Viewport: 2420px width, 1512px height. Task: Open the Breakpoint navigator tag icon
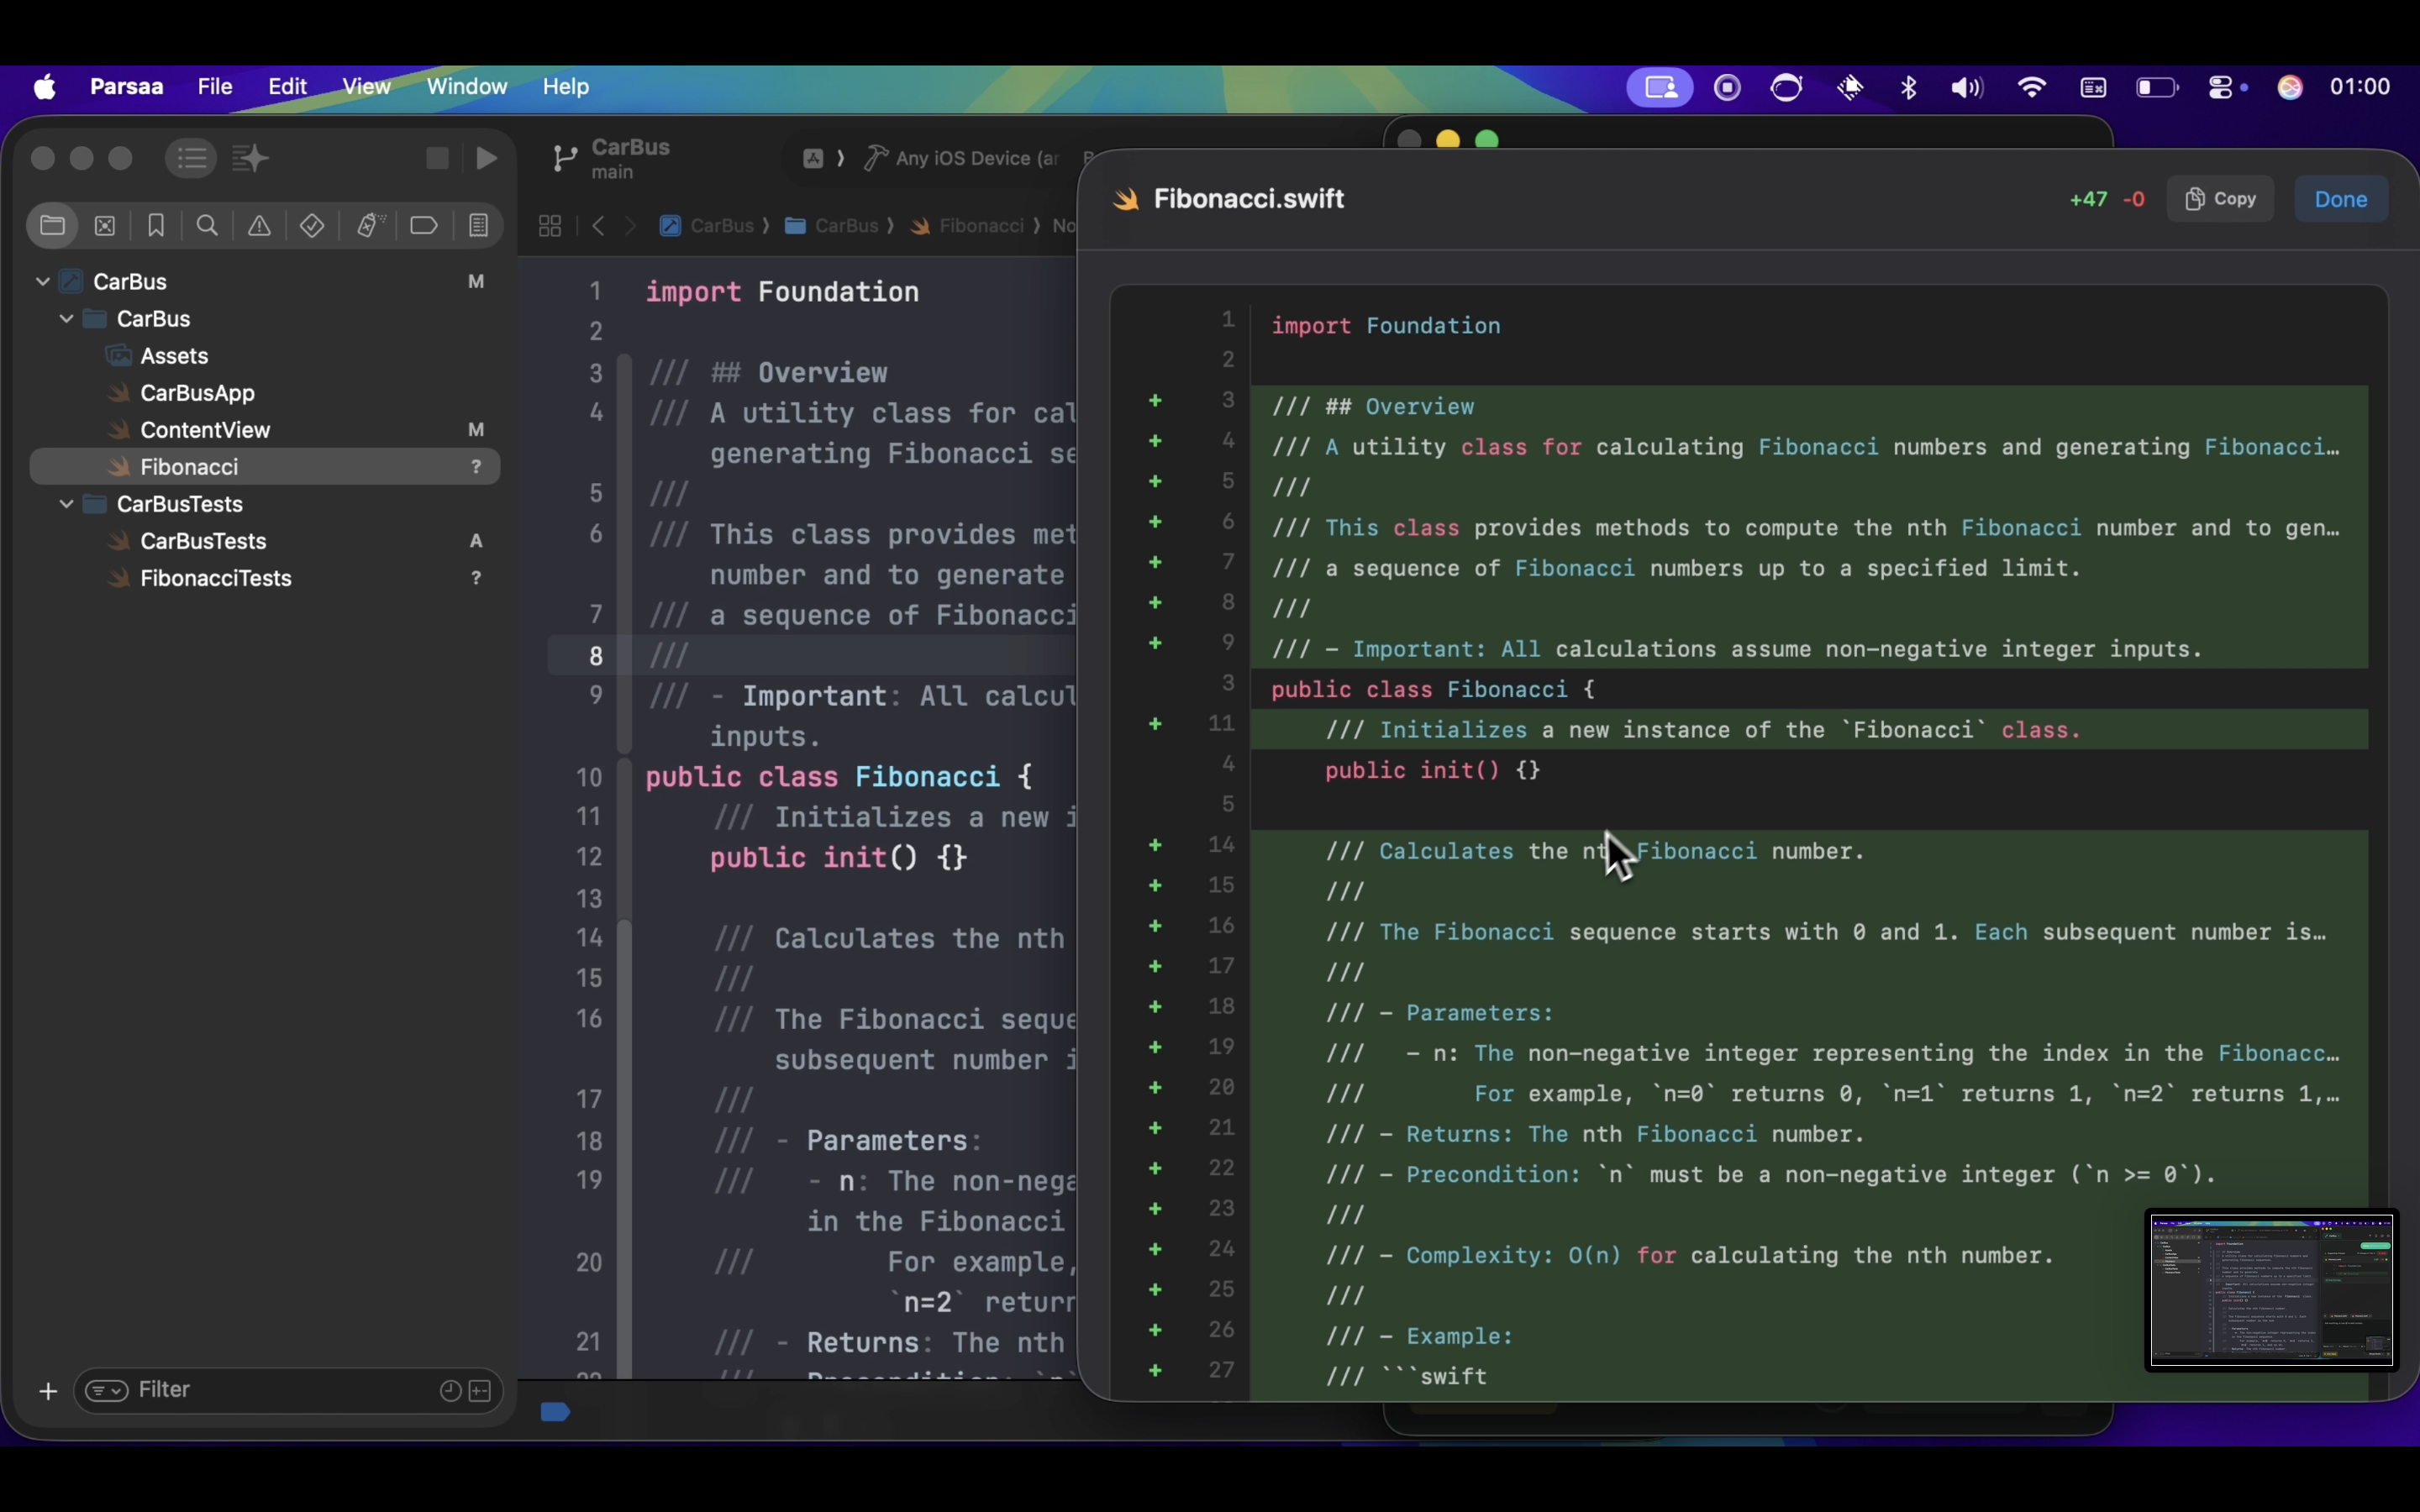(x=424, y=226)
